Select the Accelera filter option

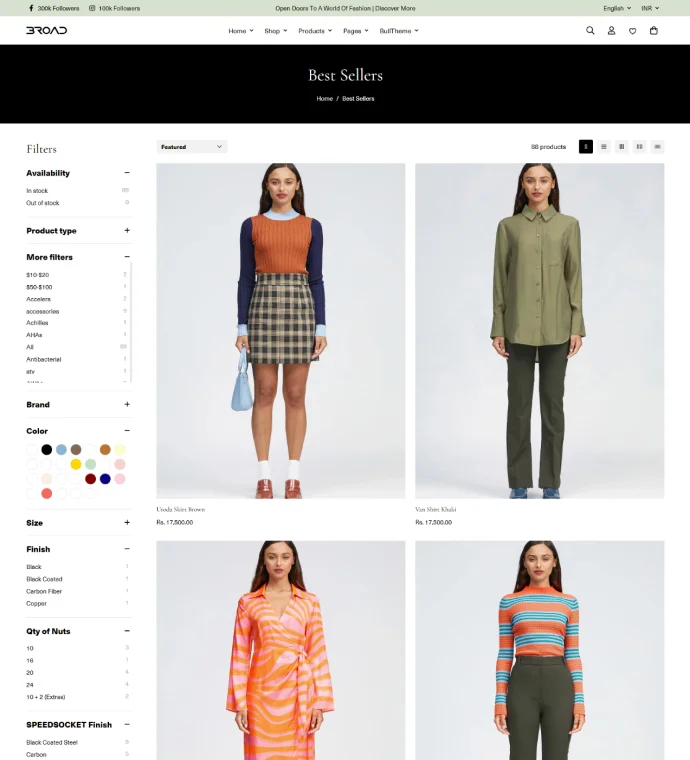pyautogui.click(x=38, y=299)
